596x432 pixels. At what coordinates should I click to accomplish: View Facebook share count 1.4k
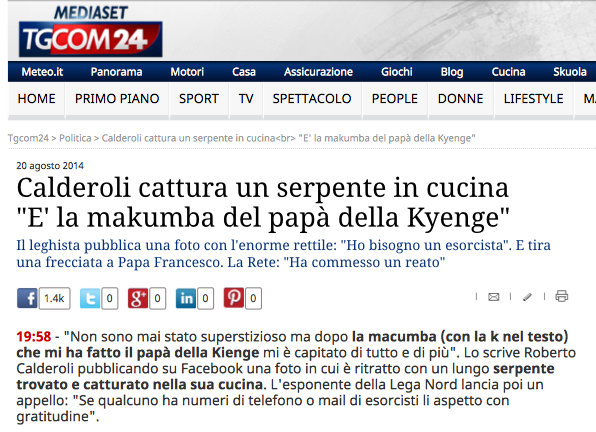pos(54,298)
